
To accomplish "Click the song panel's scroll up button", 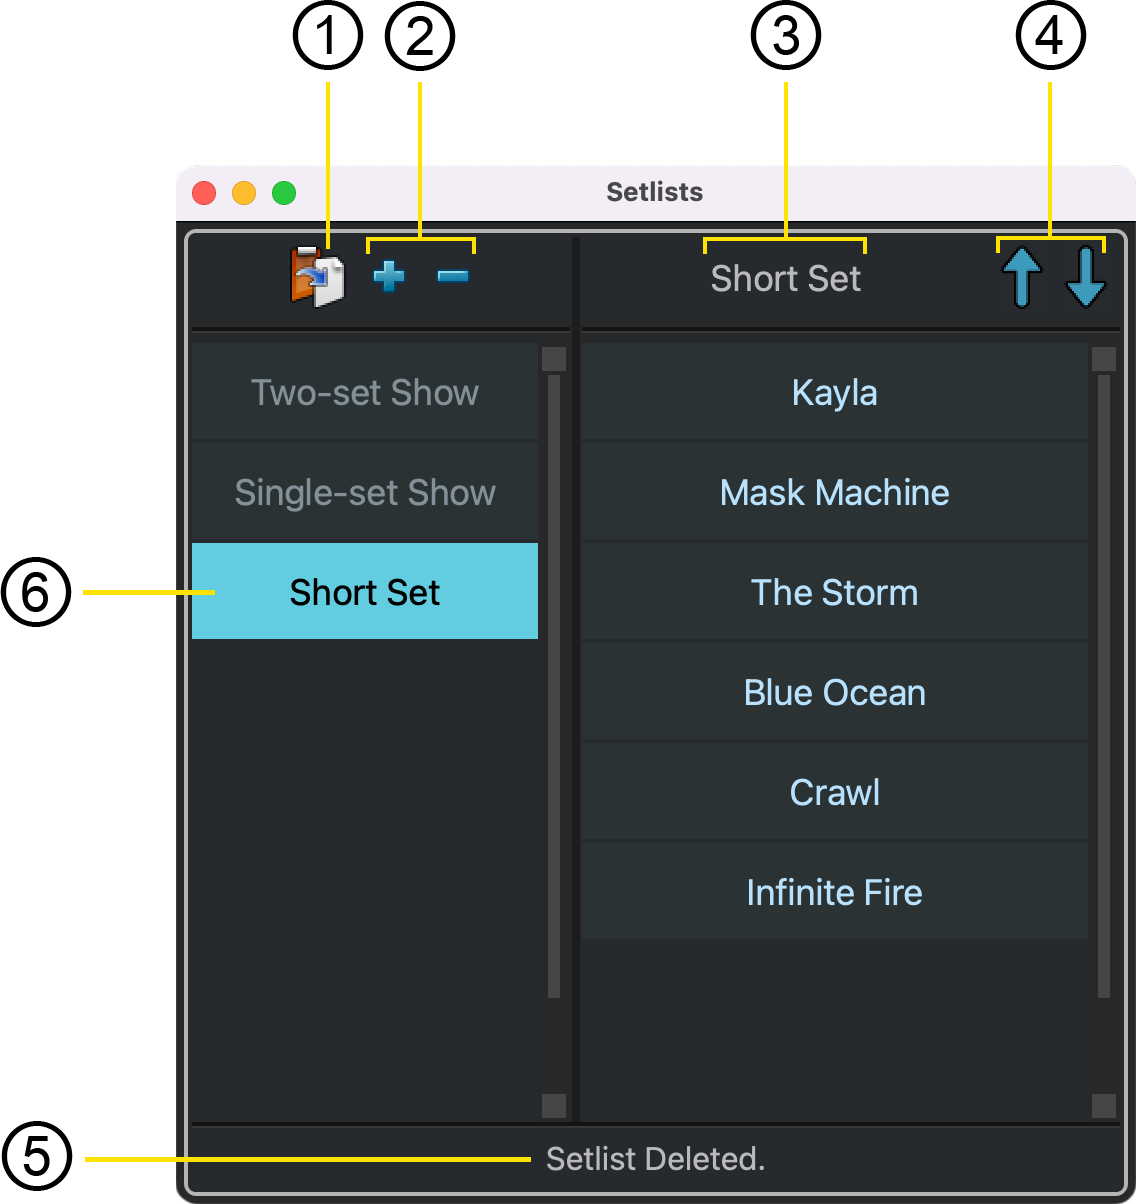I will coord(1104,359).
